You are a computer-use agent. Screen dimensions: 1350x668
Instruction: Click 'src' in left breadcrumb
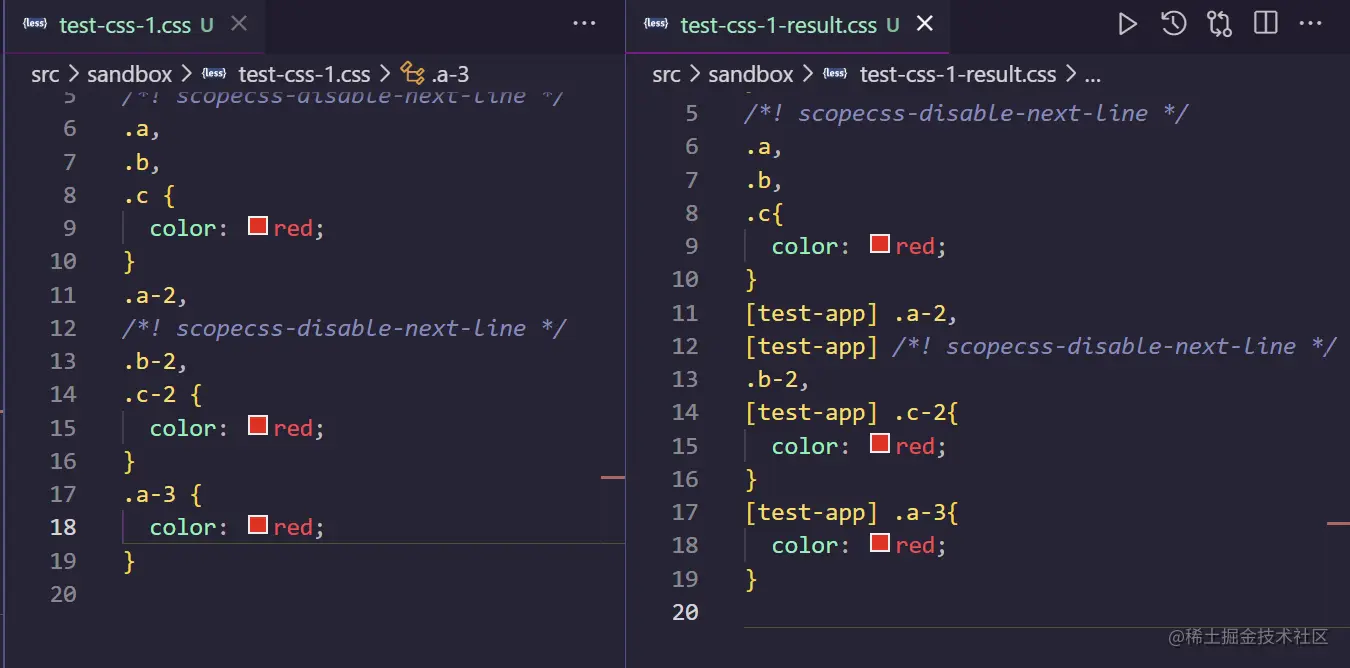click(x=45, y=74)
